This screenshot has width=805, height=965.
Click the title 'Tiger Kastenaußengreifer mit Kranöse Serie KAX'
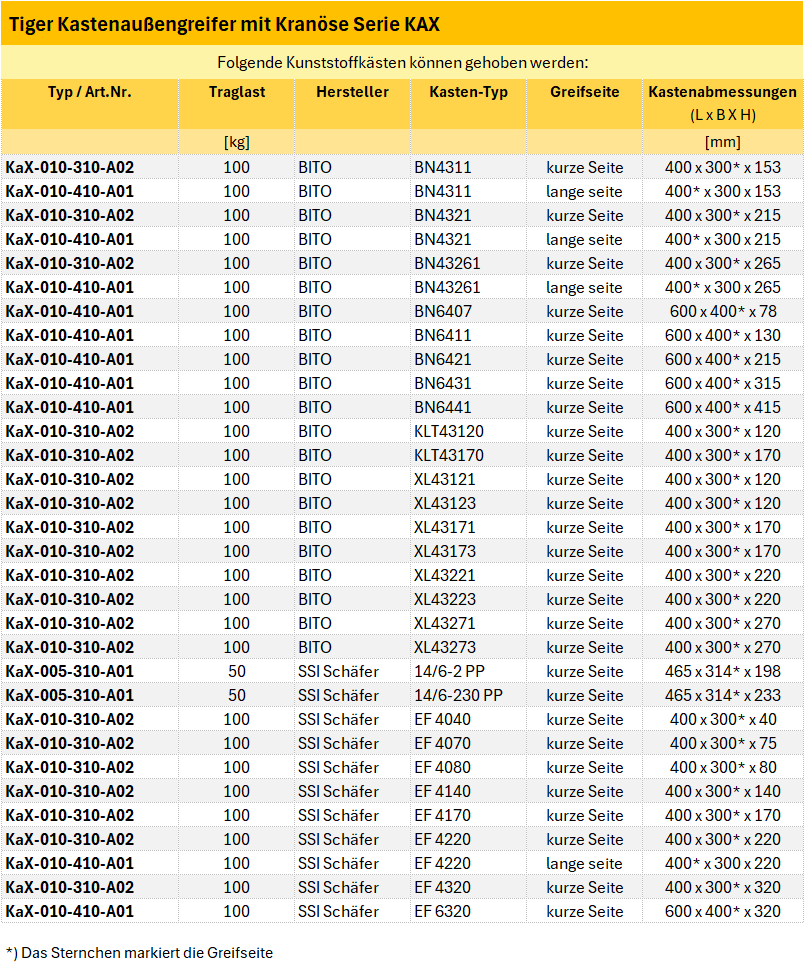223,24
